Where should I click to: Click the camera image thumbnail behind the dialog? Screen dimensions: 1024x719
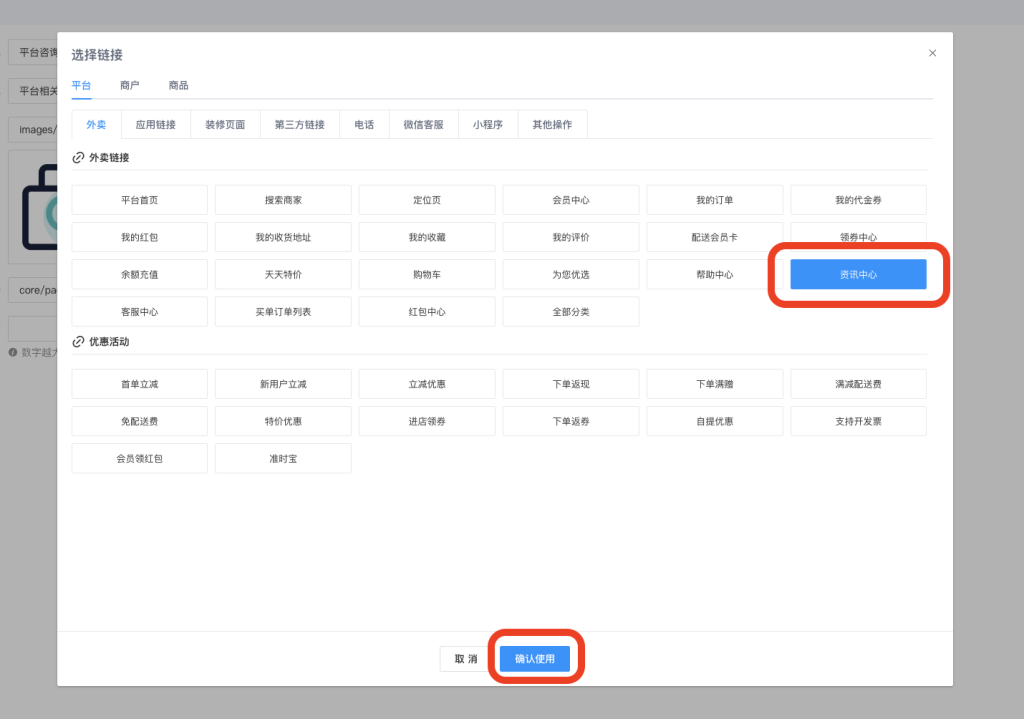click(x=32, y=205)
